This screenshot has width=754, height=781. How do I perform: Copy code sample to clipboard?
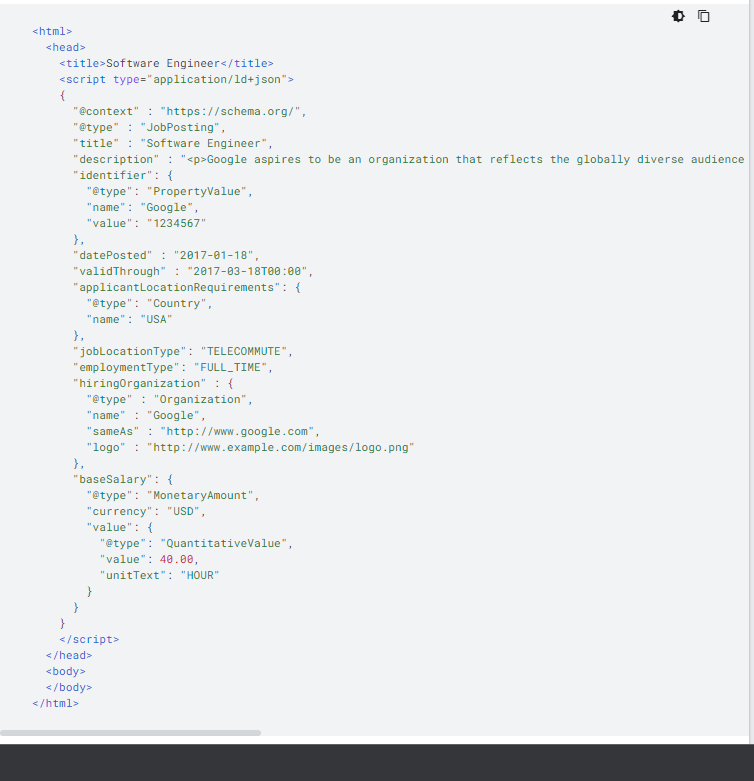(703, 16)
